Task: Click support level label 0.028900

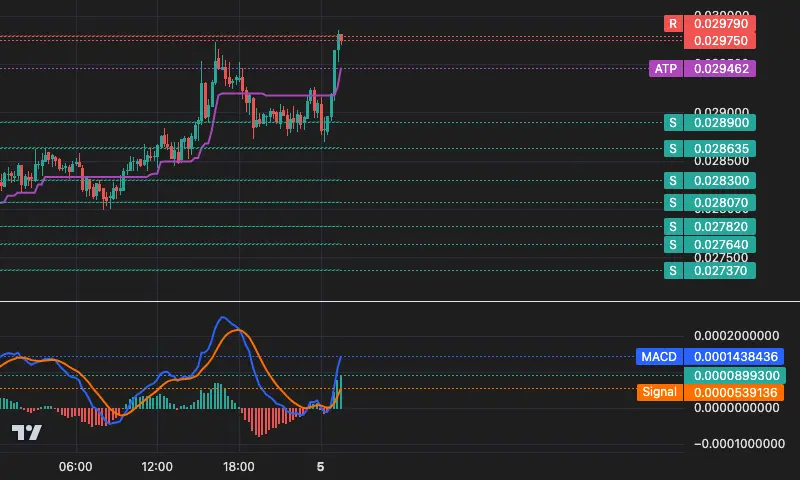Action: pos(719,122)
